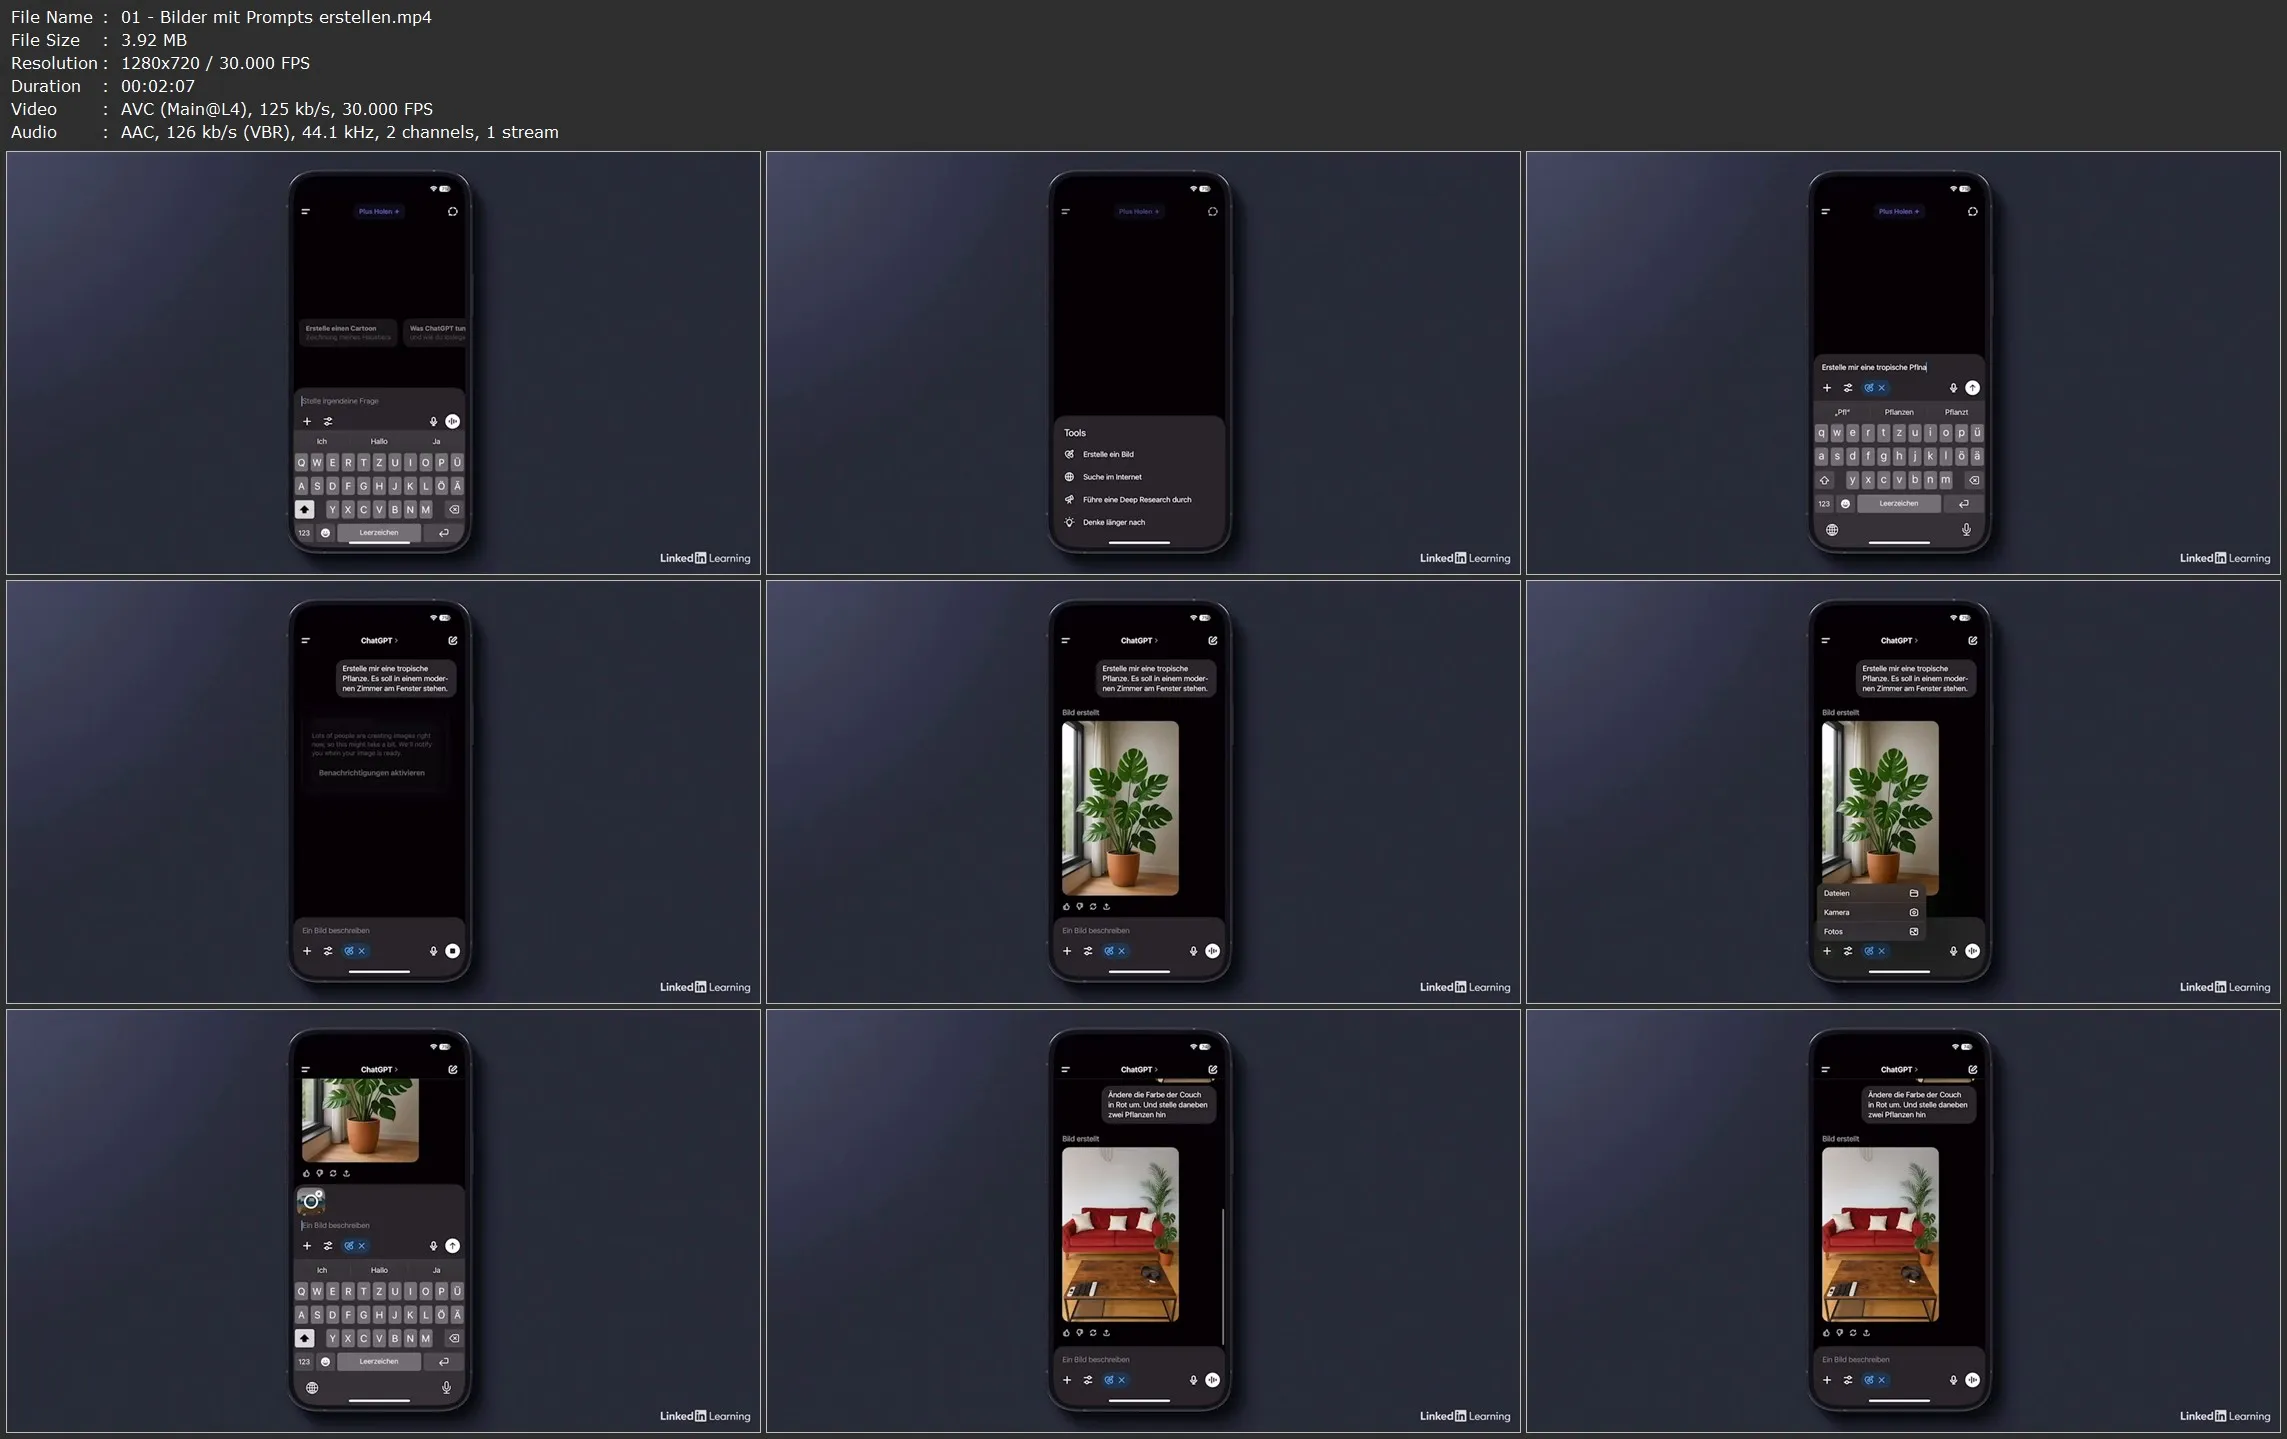Tap thumbs down above the attached photo composer
Image resolution: width=2287 pixels, height=1439 pixels.
319,1173
